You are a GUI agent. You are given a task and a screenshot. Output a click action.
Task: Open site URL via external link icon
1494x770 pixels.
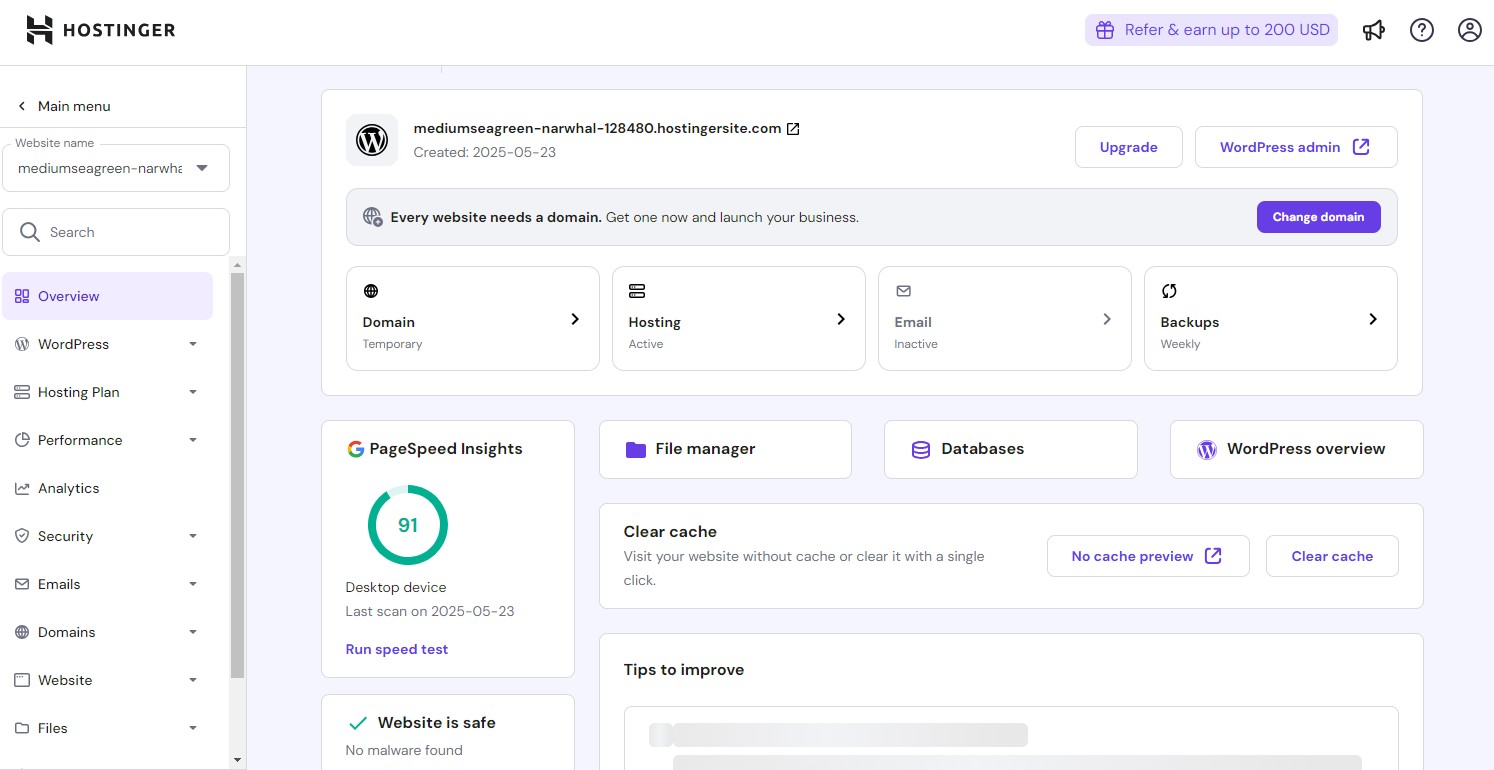pyautogui.click(x=793, y=129)
